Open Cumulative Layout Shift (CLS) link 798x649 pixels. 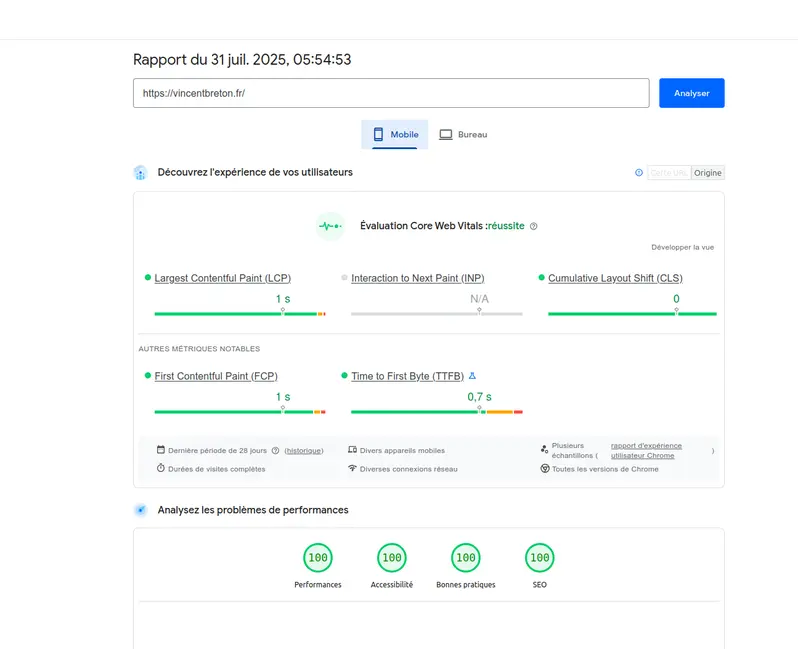coord(615,278)
